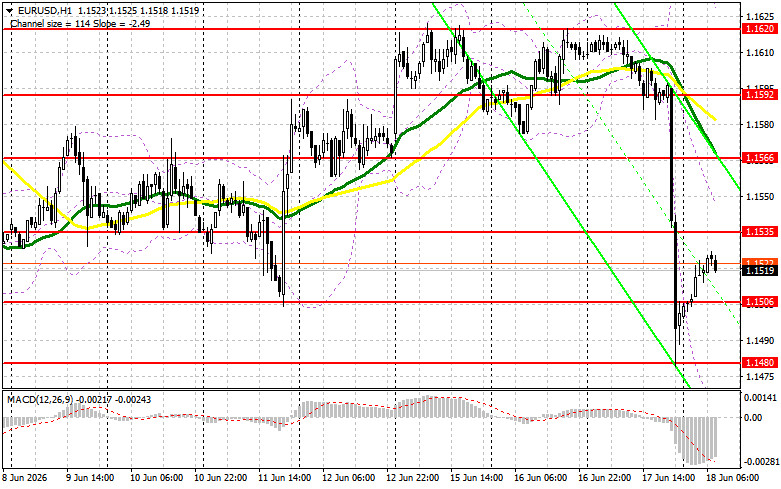Select the 1.1566 red price level label
781x489 pixels.
click(x=759, y=158)
